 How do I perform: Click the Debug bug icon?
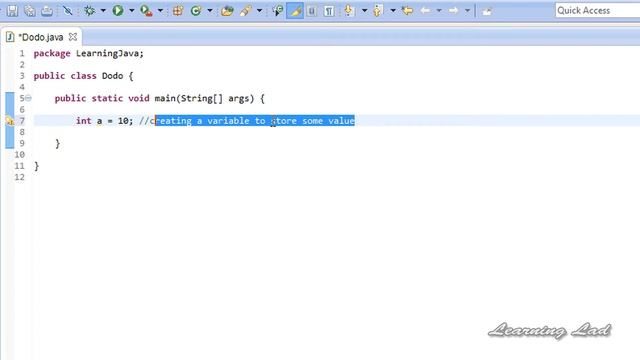pos(89,11)
